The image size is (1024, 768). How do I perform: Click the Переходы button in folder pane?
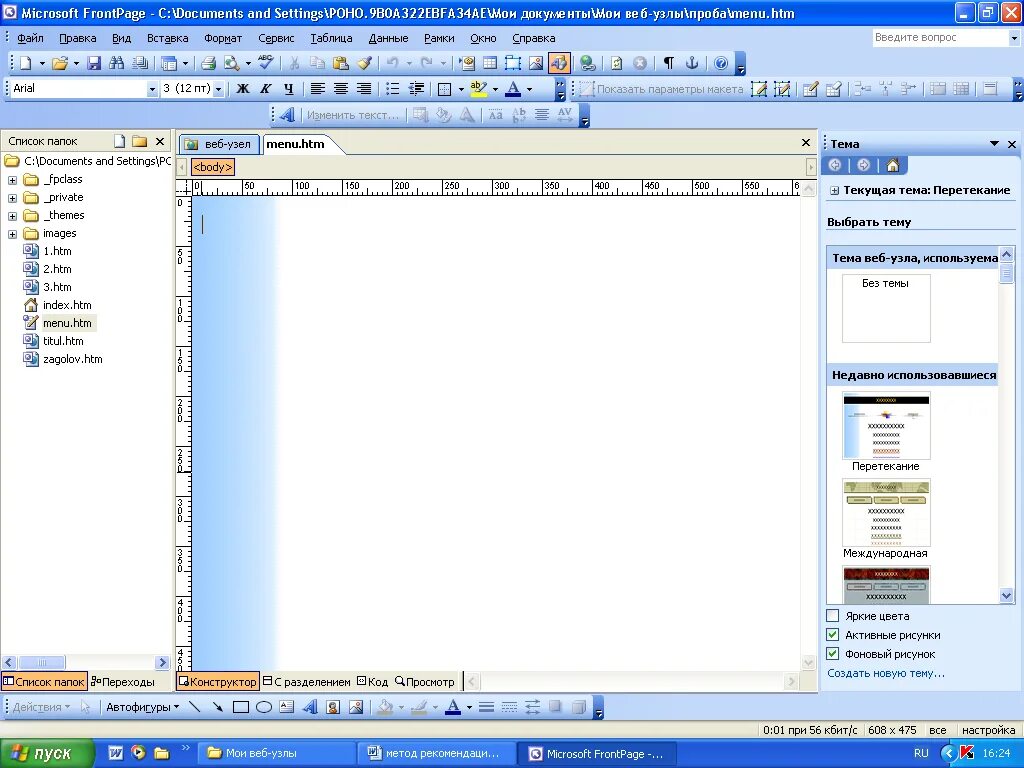(x=123, y=682)
